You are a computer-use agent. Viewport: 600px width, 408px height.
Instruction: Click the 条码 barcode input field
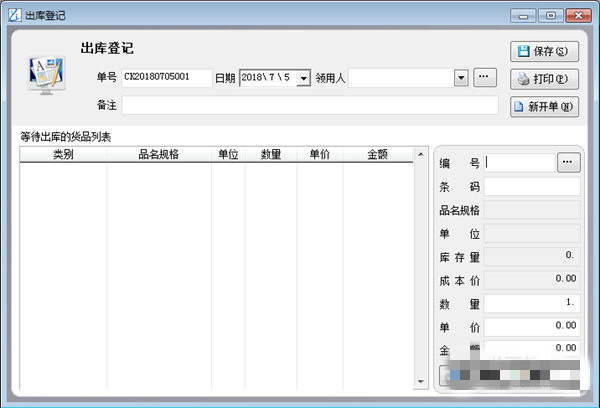click(532, 187)
